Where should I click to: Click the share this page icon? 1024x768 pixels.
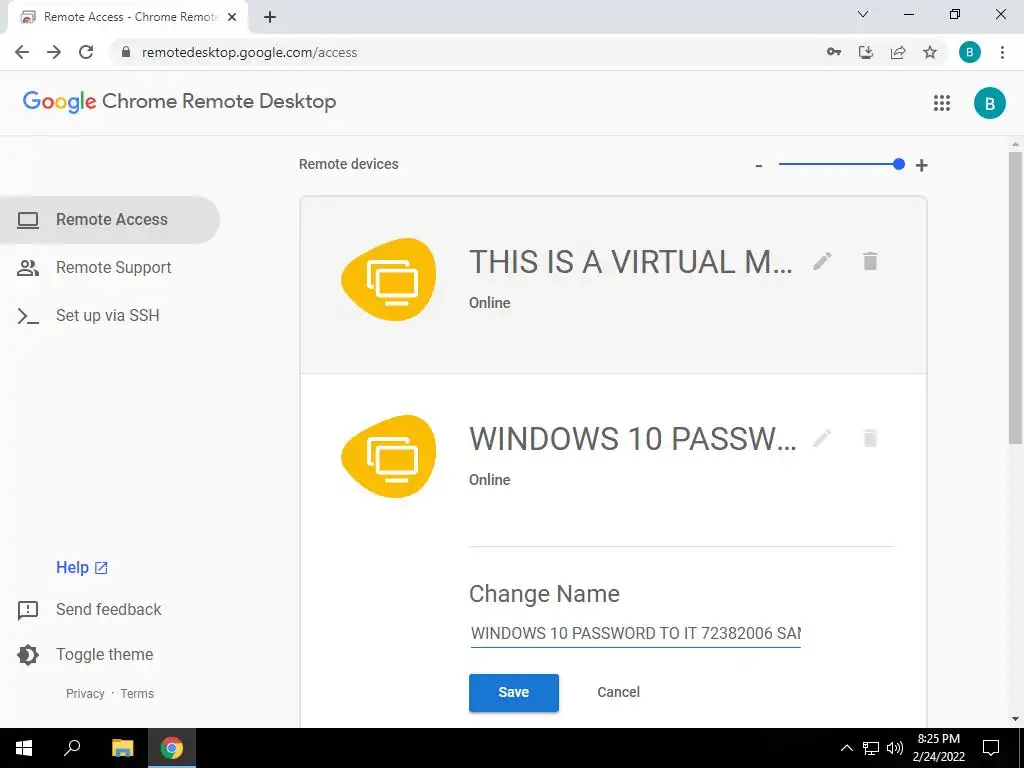[x=898, y=52]
